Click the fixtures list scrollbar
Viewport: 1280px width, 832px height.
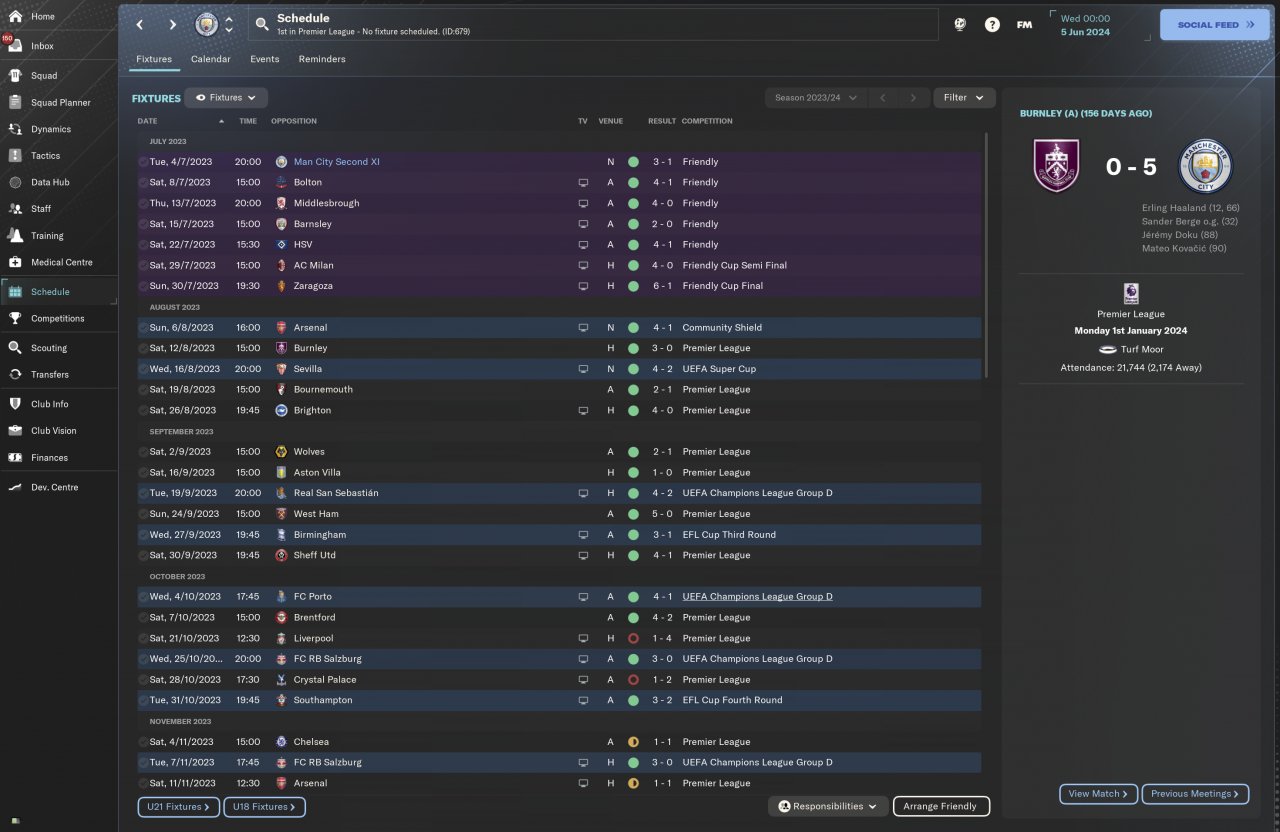(x=985, y=256)
